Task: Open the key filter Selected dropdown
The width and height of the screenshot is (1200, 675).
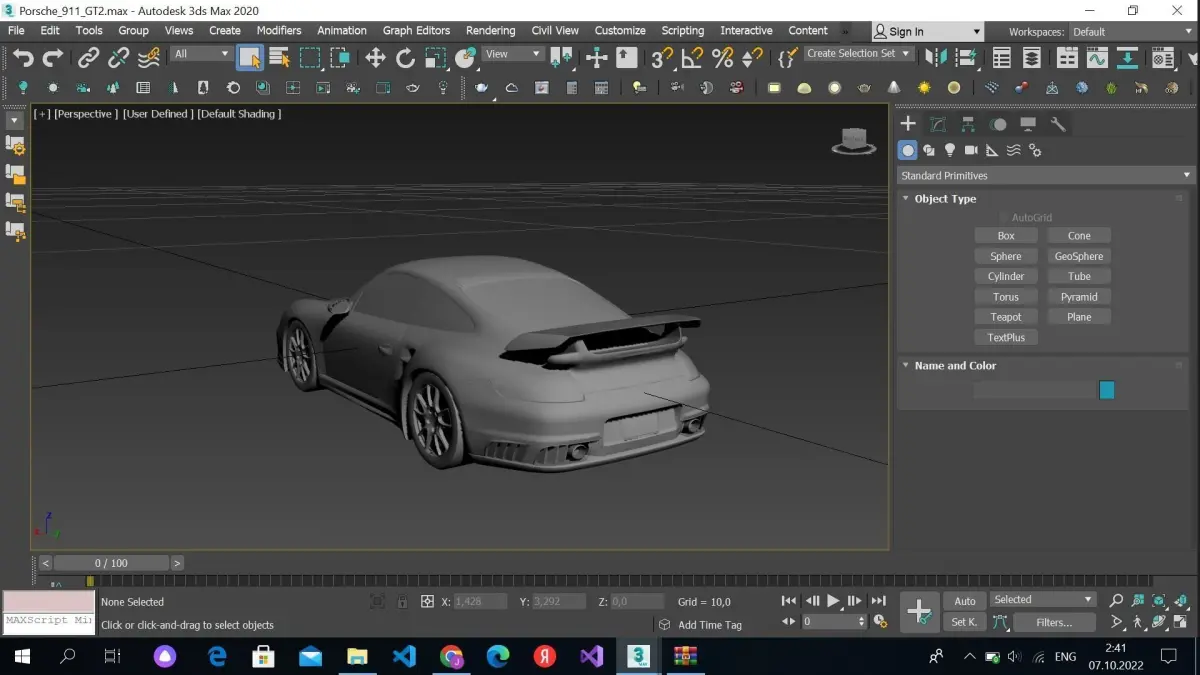Action: [x=1043, y=600]
